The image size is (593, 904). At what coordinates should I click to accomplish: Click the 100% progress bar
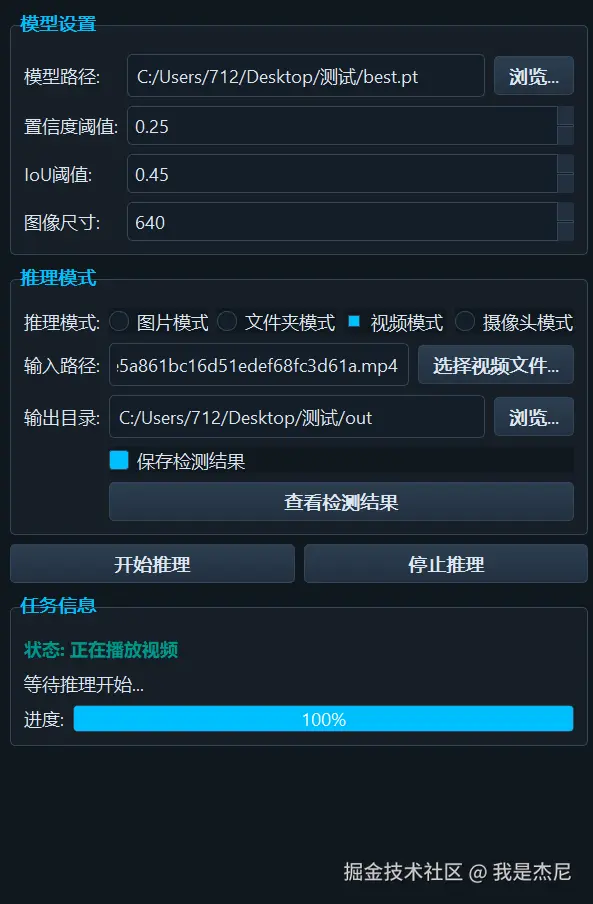coord(323,718)
